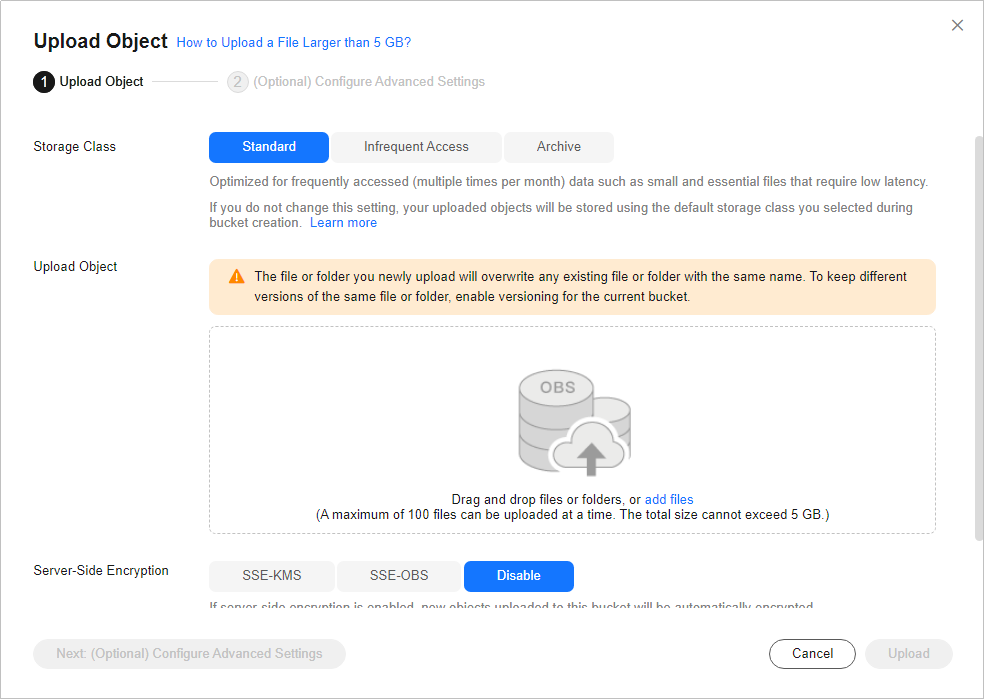Screen dimensions: 984x699
Task: Click the step 1 circle indicator
Action: click(44, 82)
